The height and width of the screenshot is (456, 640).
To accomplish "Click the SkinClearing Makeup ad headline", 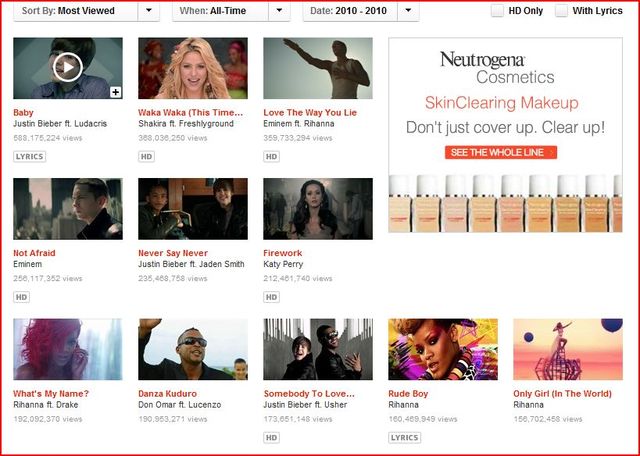I will click(x=502, y=102).
